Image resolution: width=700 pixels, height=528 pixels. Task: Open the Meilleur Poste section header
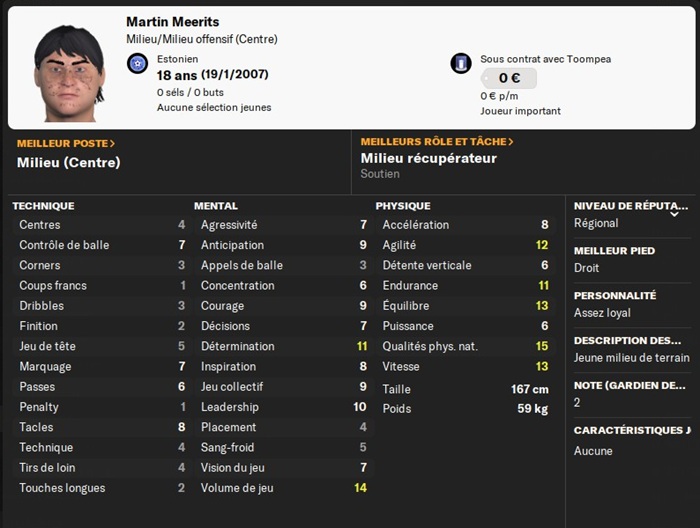point(63,144)
